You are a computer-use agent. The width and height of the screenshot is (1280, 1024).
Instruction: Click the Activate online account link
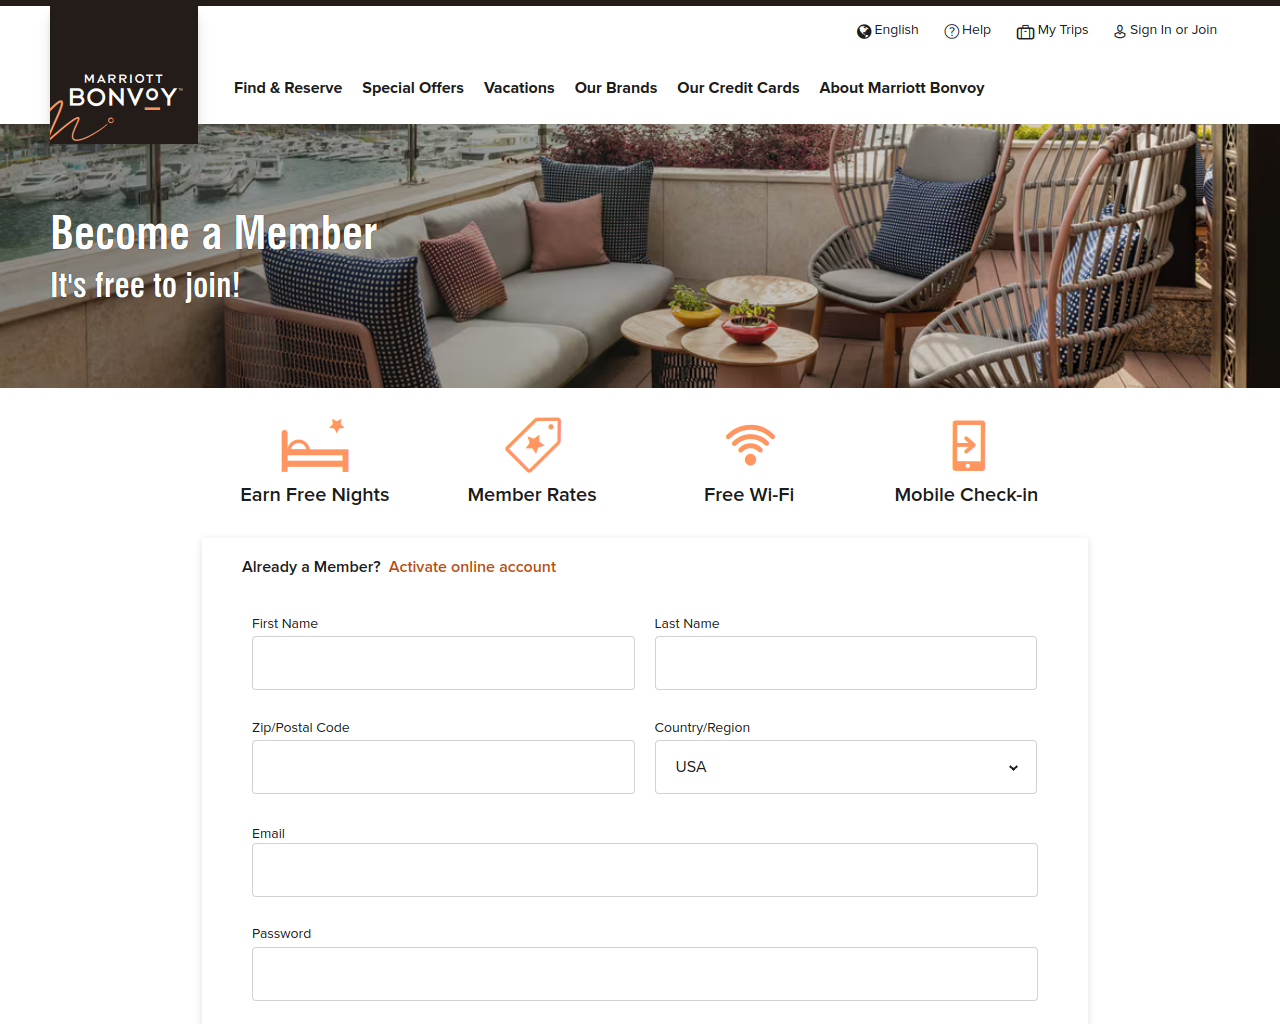[x=472, y=567]
